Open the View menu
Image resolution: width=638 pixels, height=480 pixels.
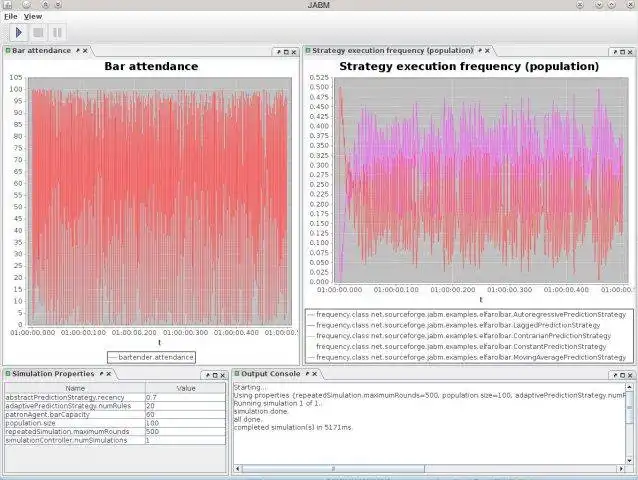[x=33, y=16]
